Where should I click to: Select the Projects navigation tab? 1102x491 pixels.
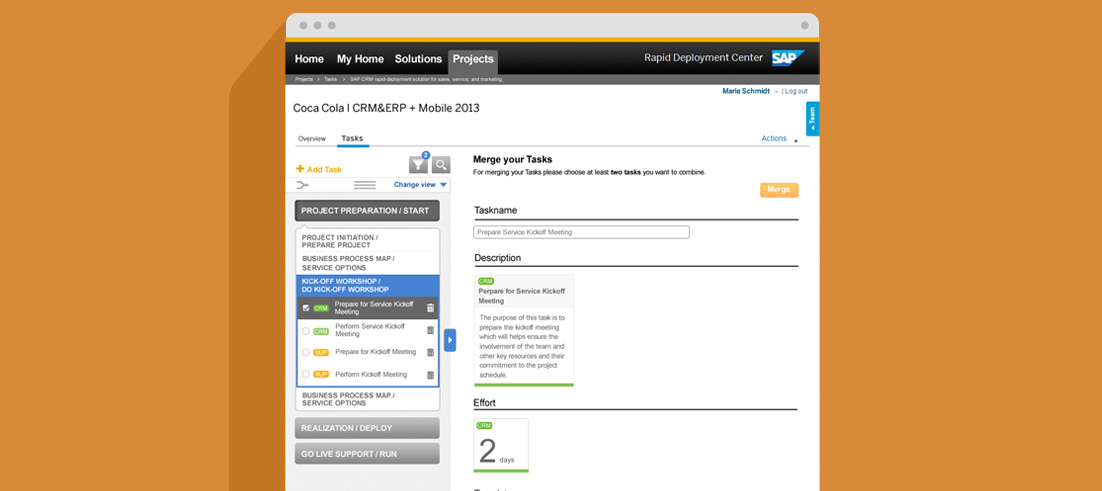[473, 60]
